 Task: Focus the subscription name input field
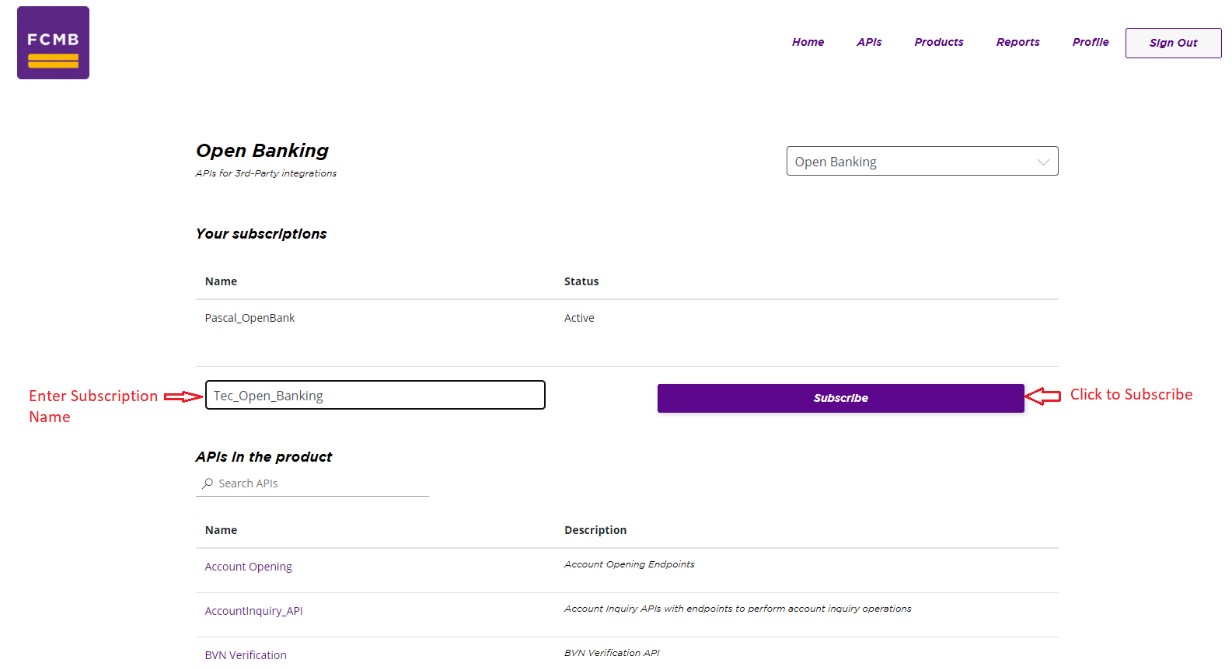pyautogui.click(x=375, y=396)
